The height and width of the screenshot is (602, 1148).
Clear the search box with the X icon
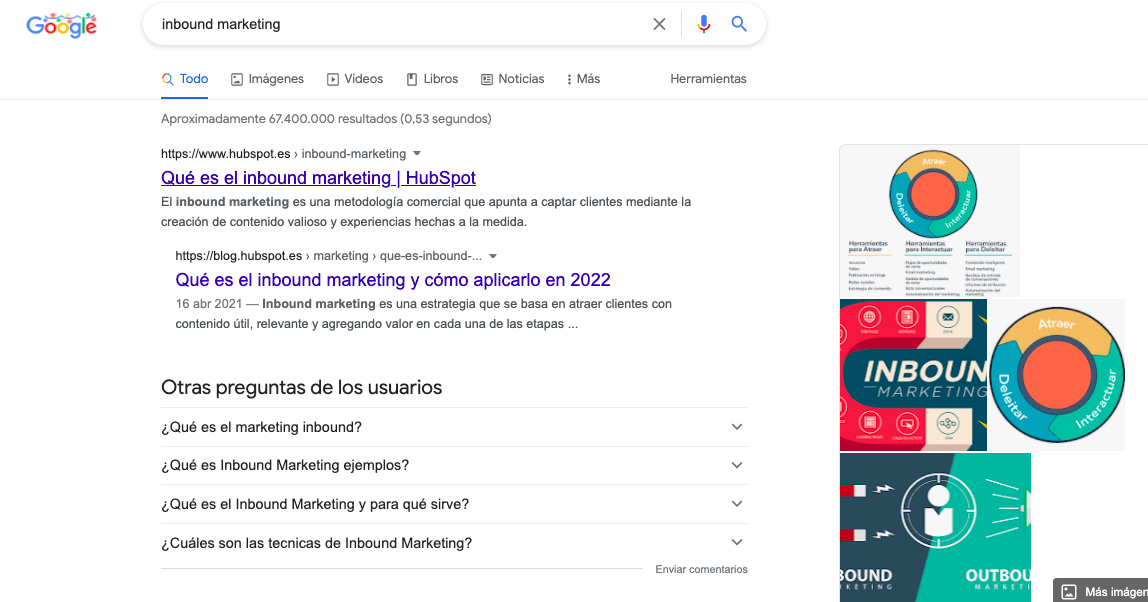[x=659, y=24]
